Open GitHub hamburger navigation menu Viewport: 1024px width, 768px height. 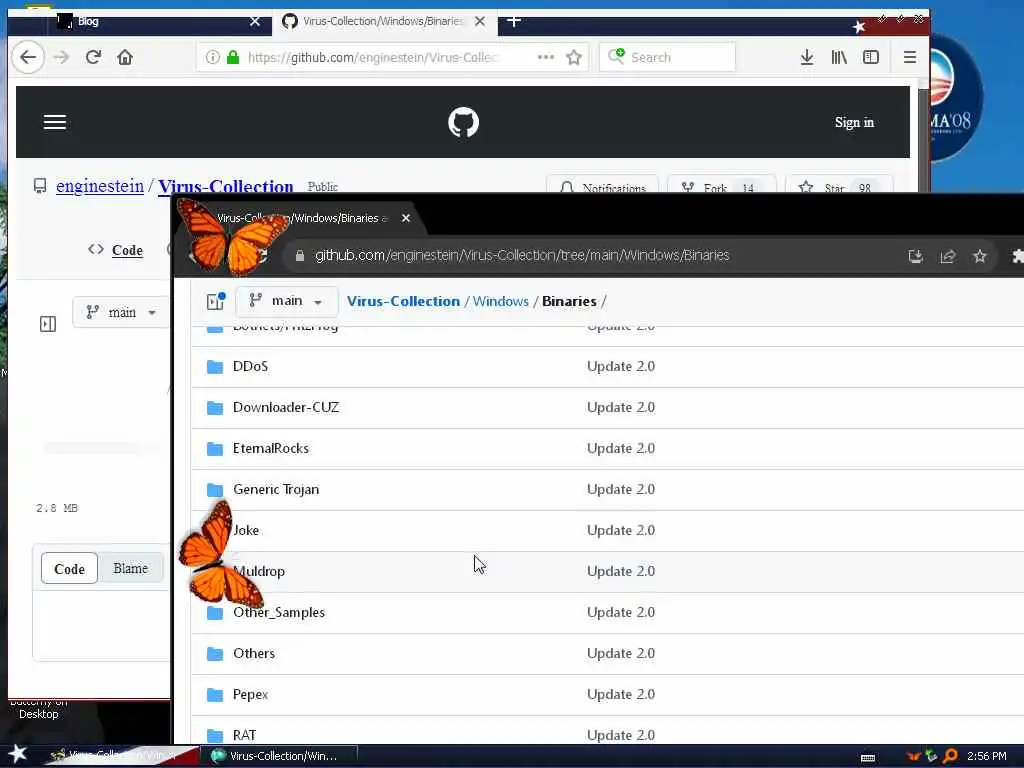(55, 122)
